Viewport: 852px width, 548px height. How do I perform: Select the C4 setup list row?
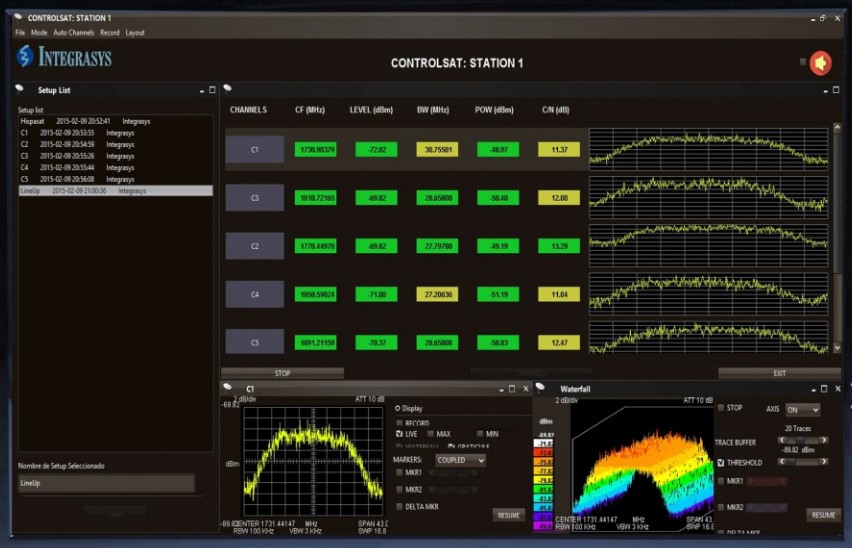pyautogui.click(x=116, y=167)
